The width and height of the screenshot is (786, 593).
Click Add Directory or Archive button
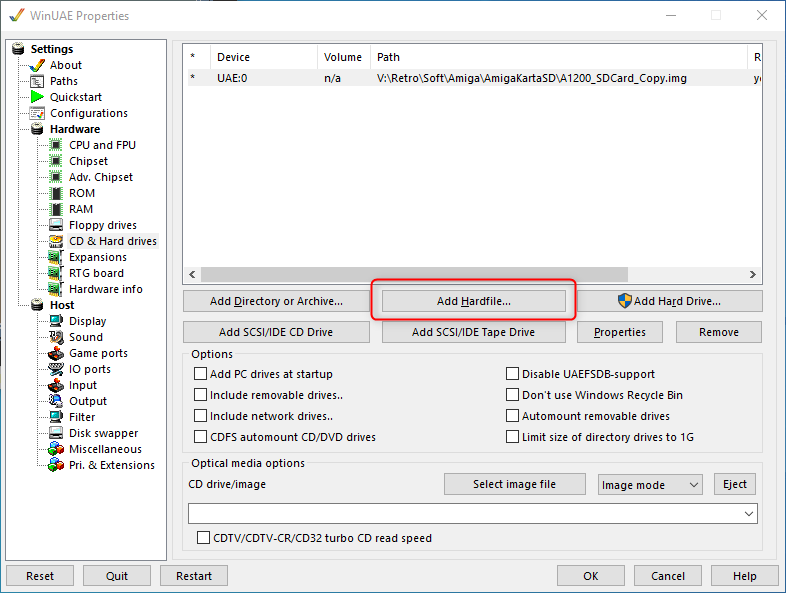[x=276, y=301]
